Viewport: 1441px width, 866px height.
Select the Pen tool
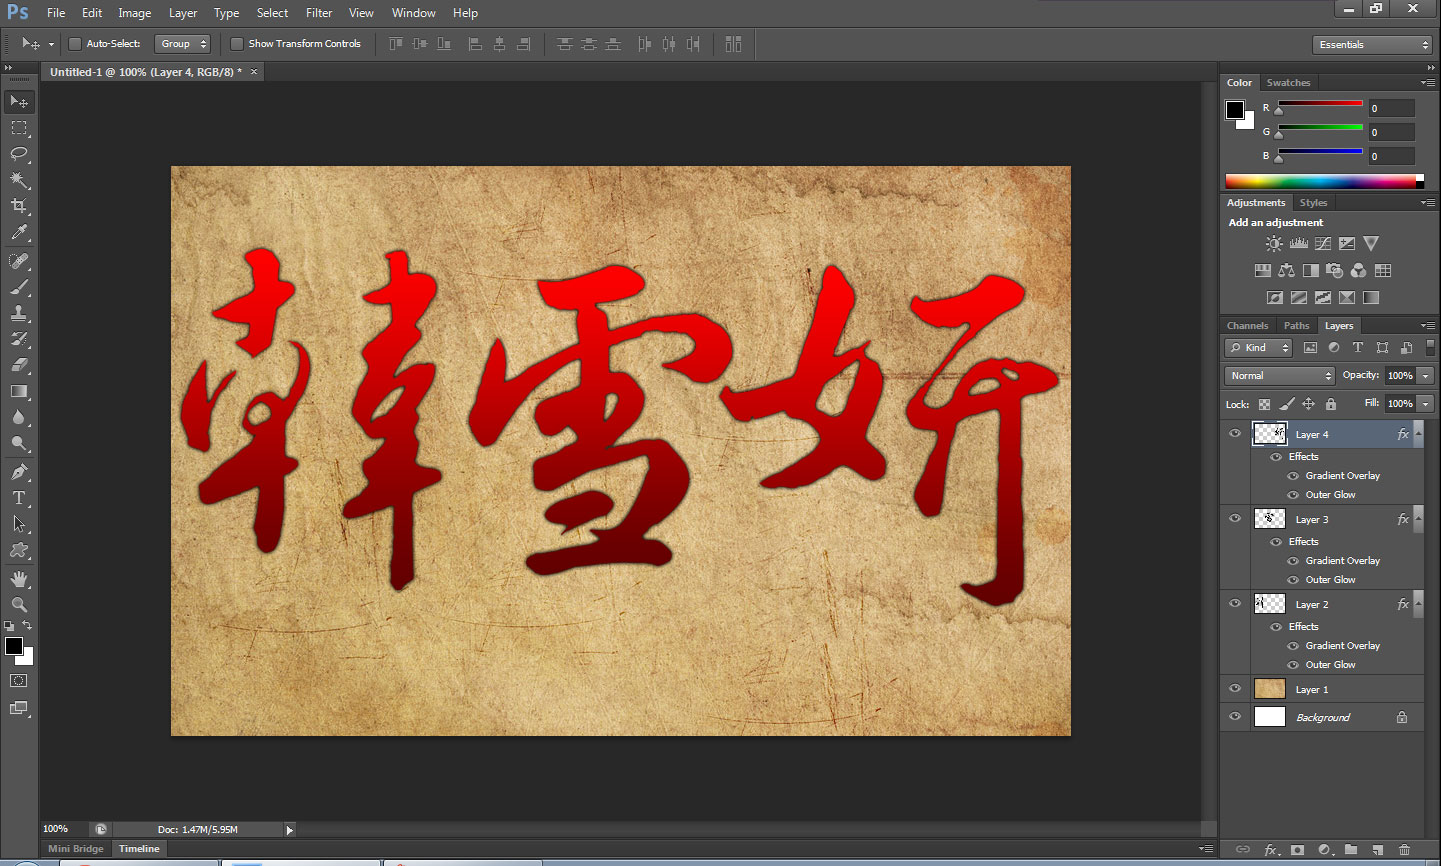point(19,472)
